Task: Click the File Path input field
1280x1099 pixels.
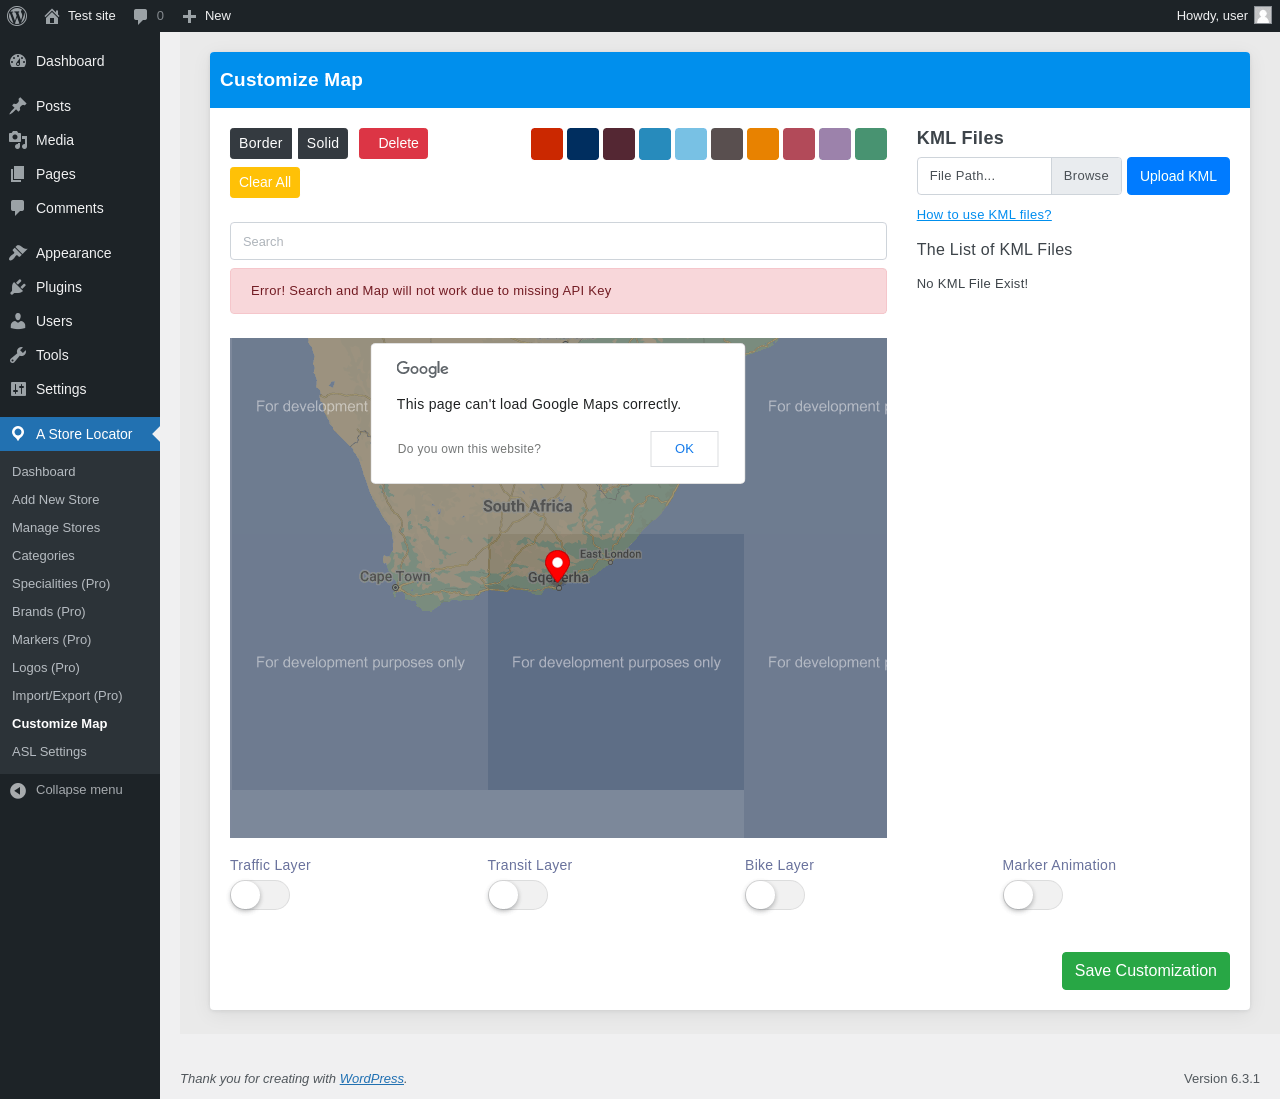Action: click(x=984, y=176)
